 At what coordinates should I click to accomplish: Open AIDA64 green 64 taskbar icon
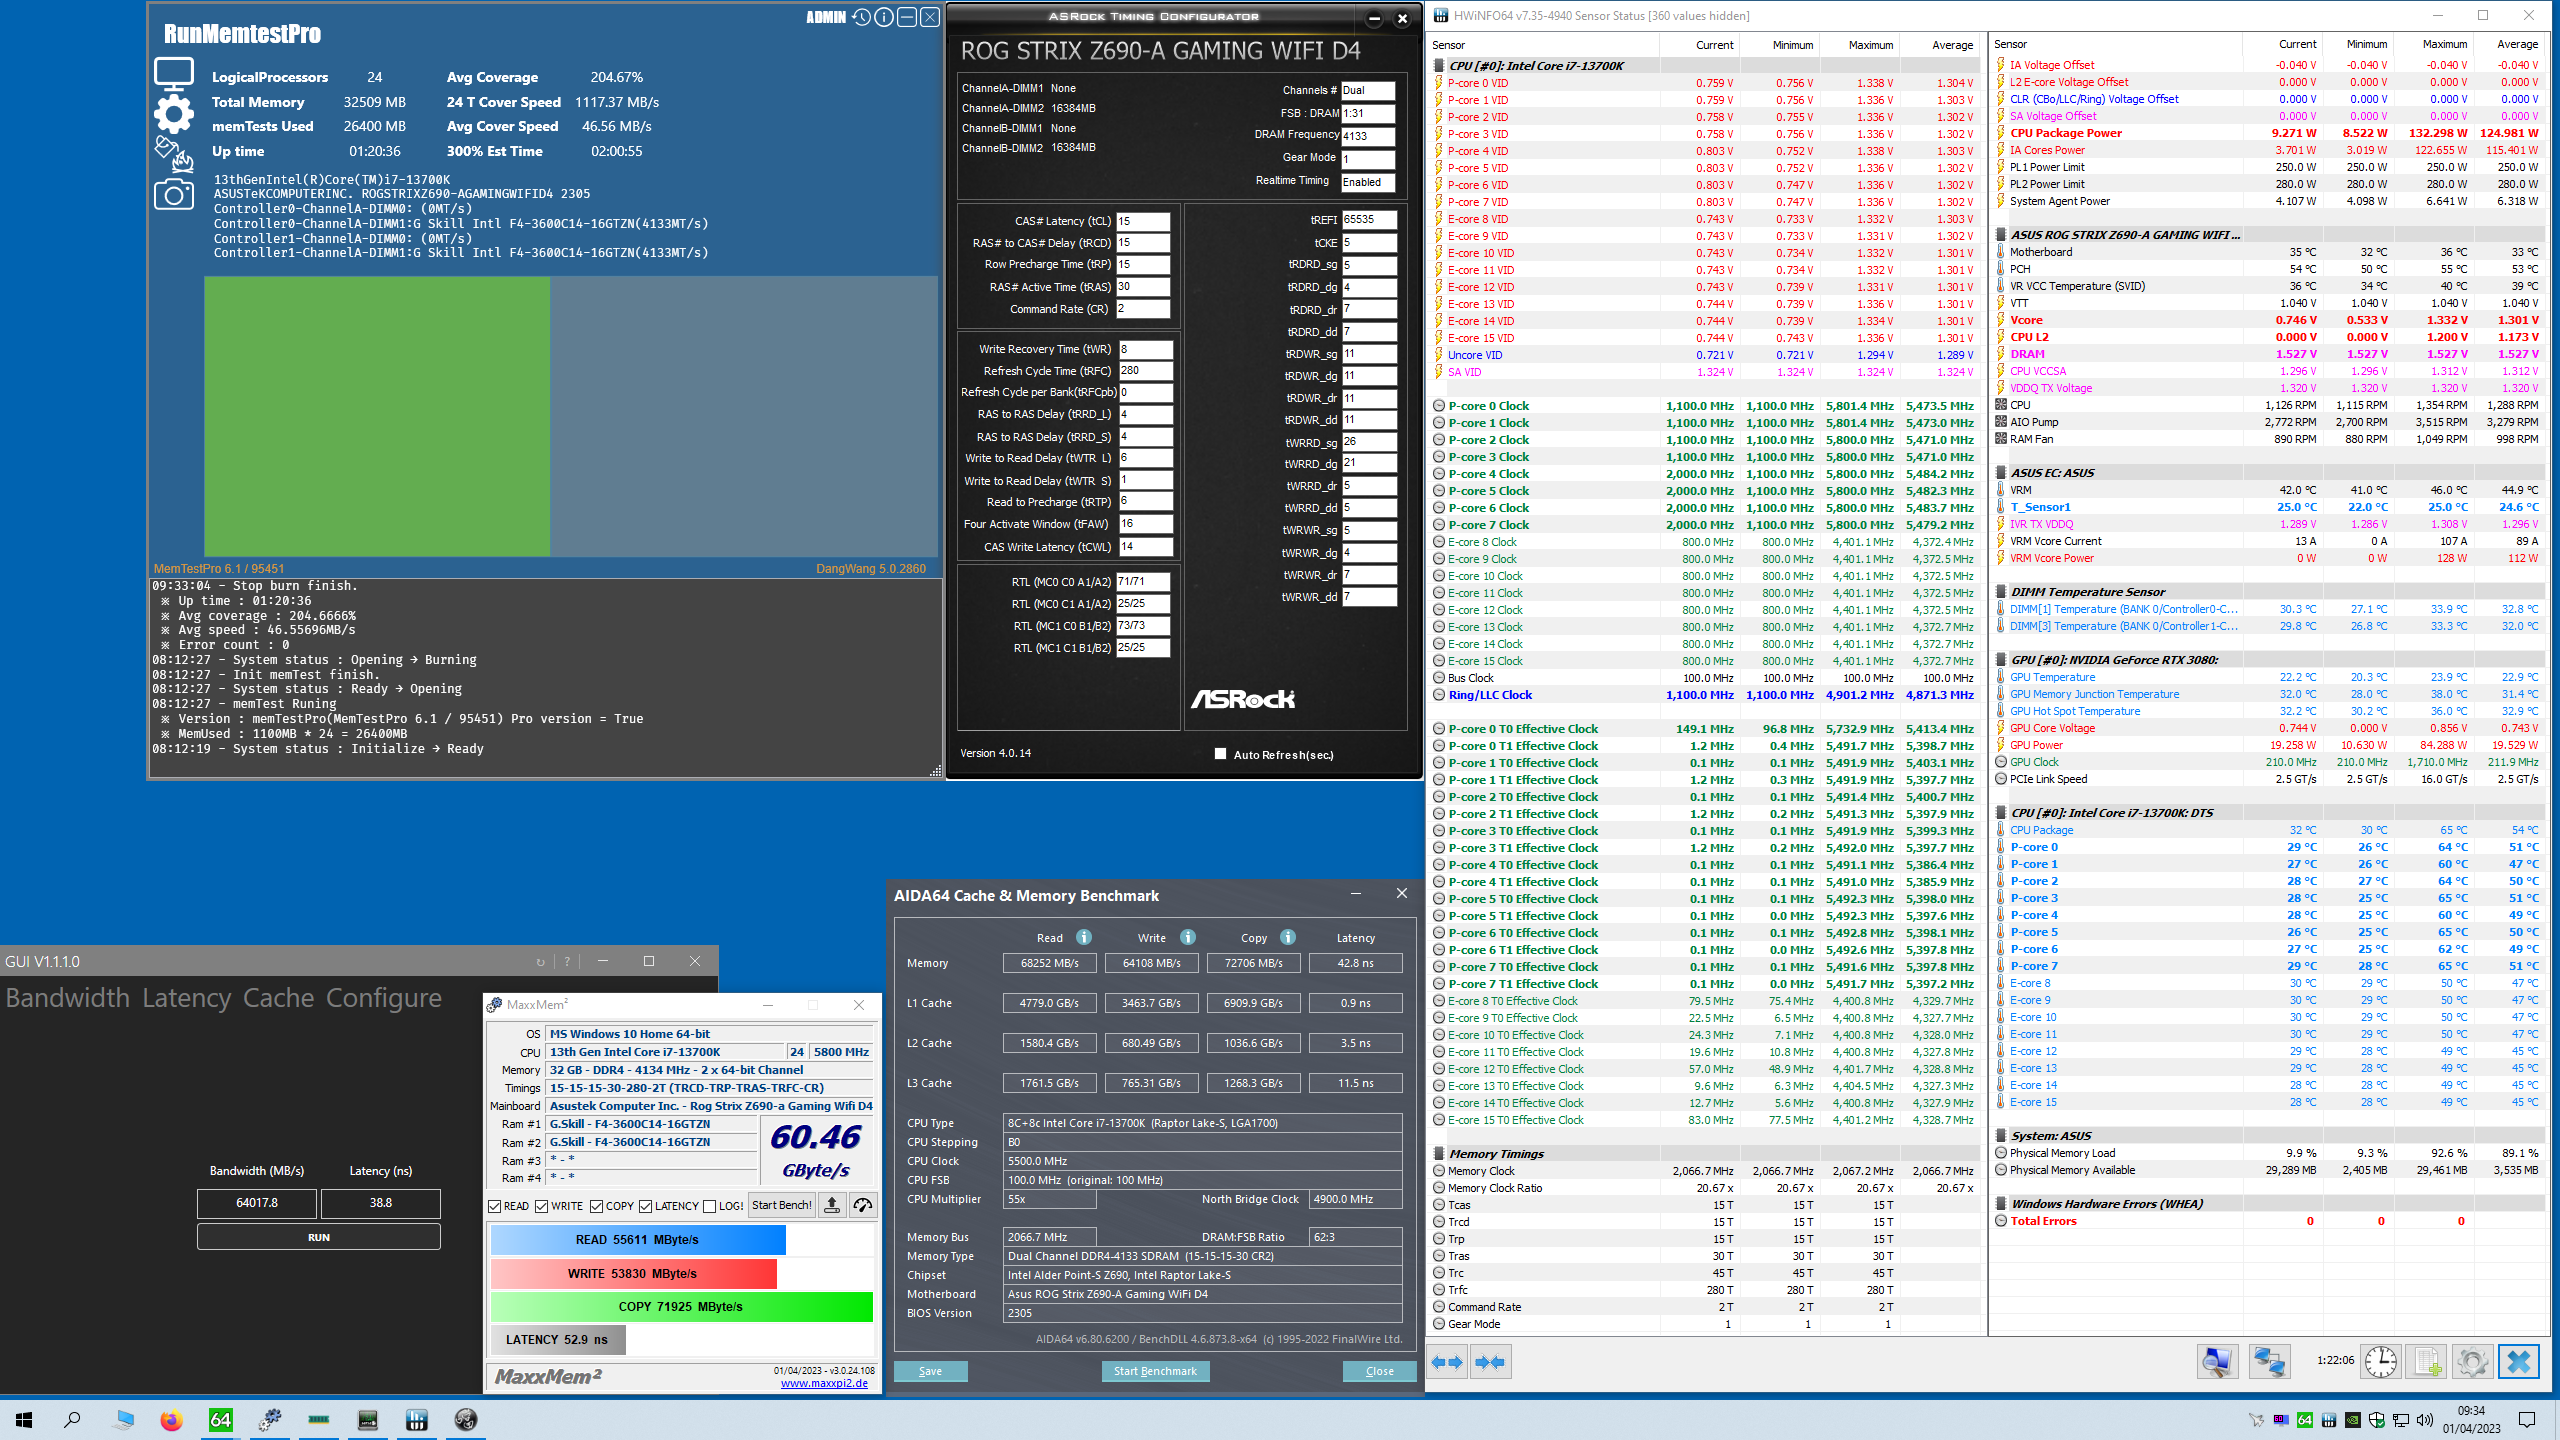pyautogui.click(x=220, y=1420)
